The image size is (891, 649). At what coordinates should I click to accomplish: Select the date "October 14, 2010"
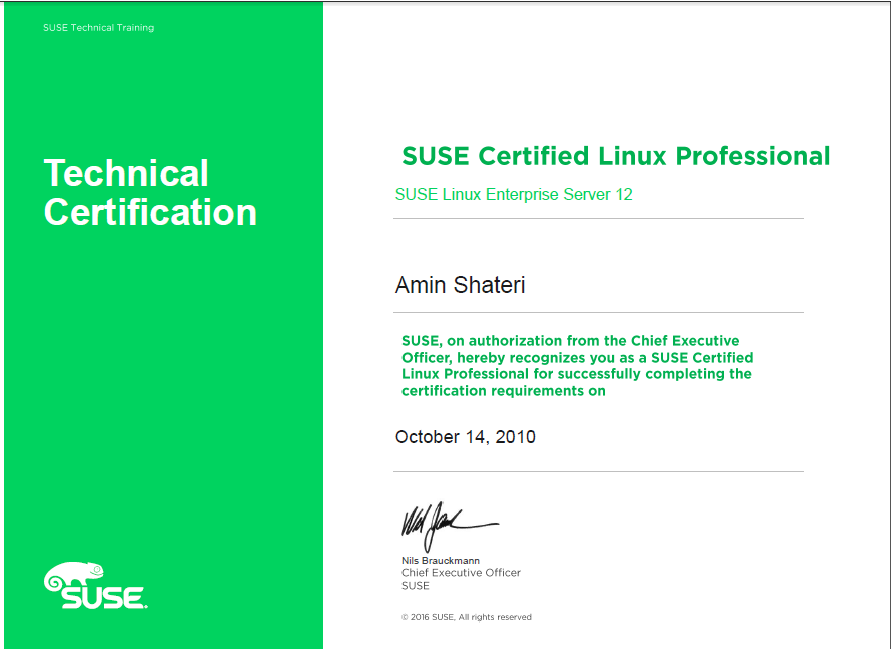pos(465,436)
